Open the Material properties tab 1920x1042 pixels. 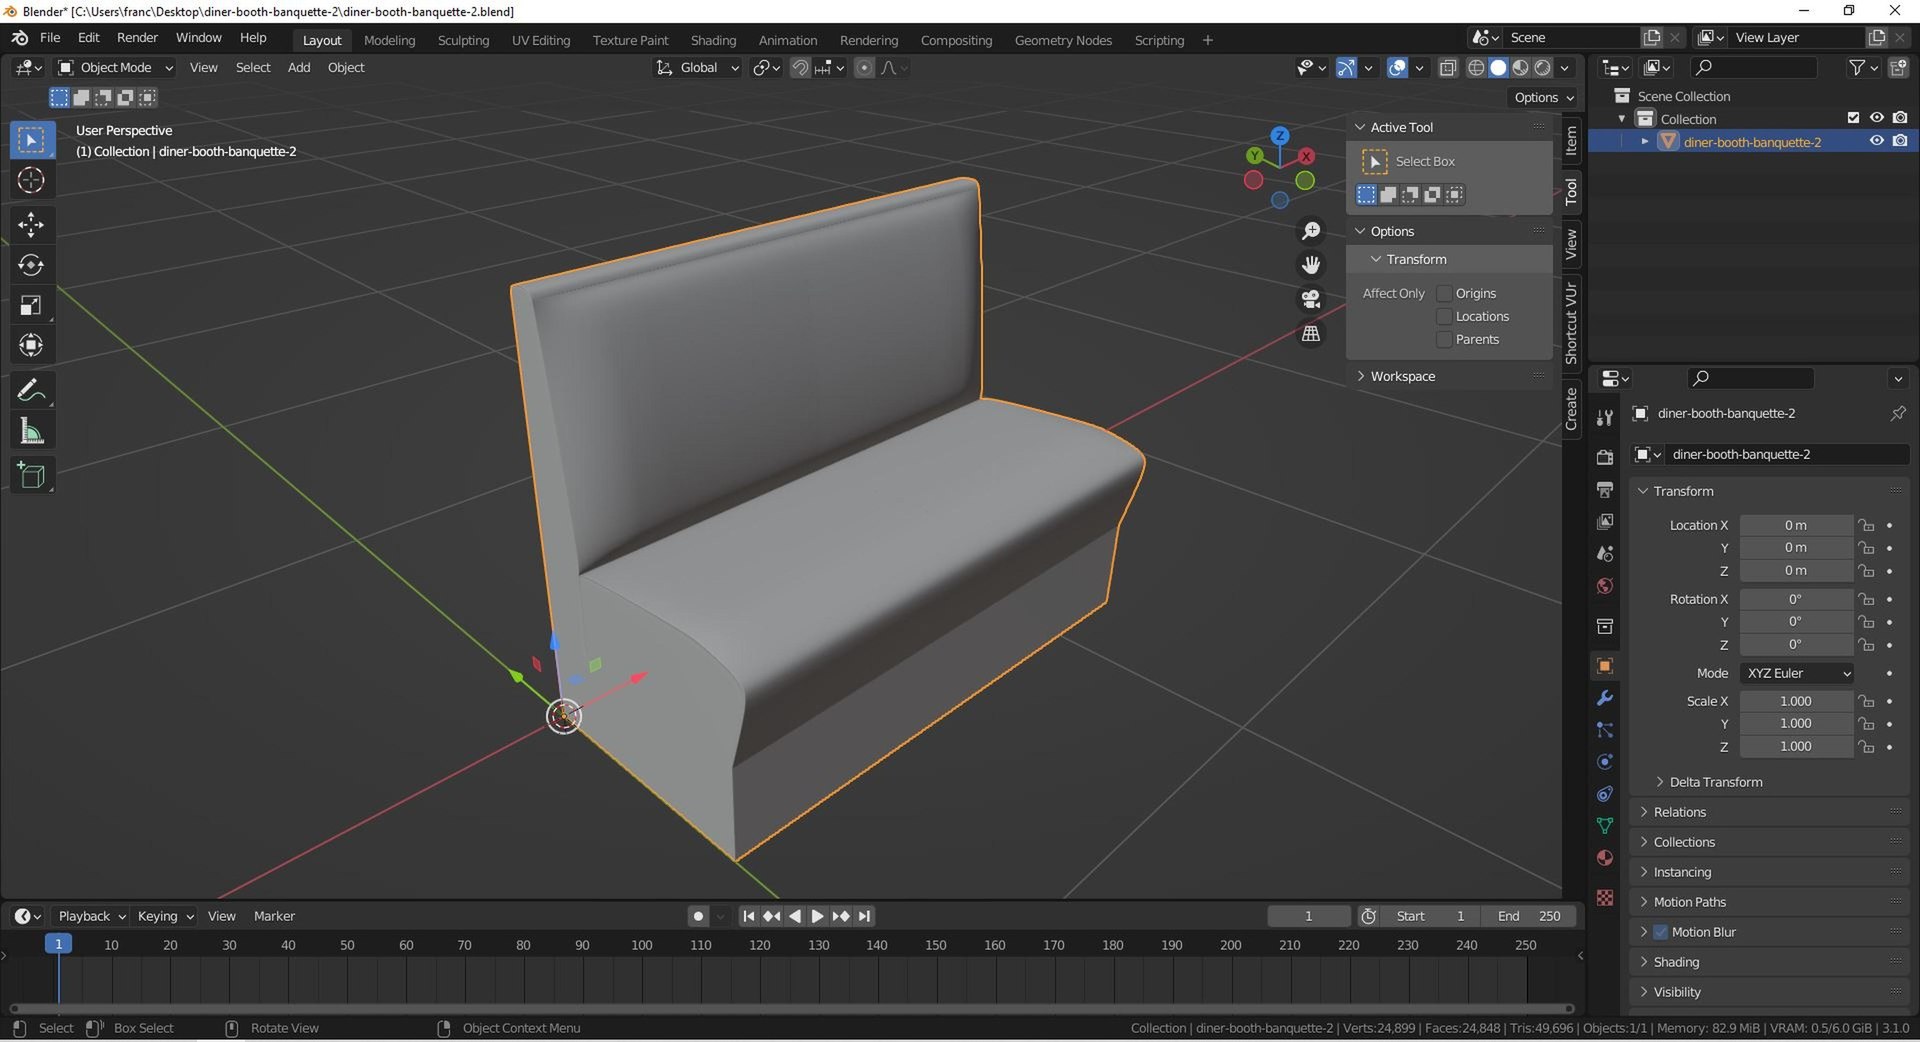1605,858
